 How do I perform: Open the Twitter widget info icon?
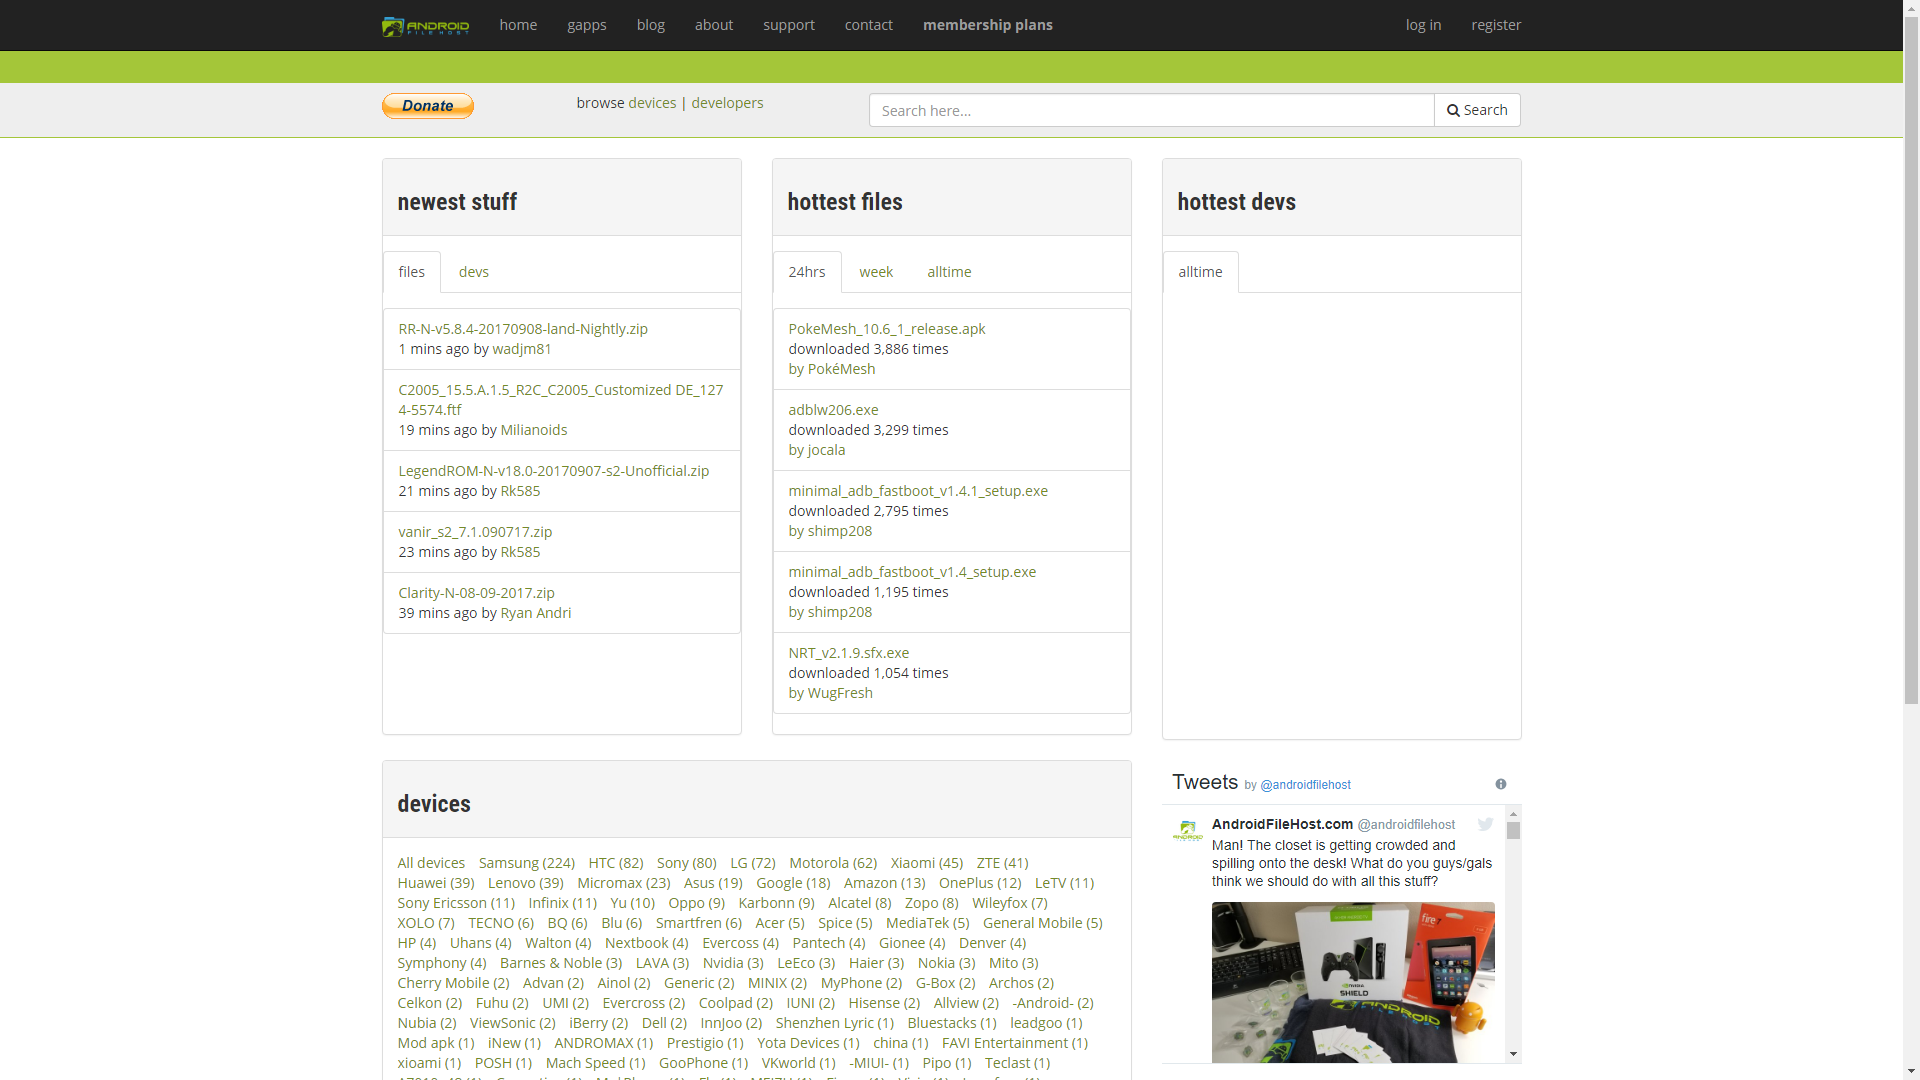pos(1501,784)
